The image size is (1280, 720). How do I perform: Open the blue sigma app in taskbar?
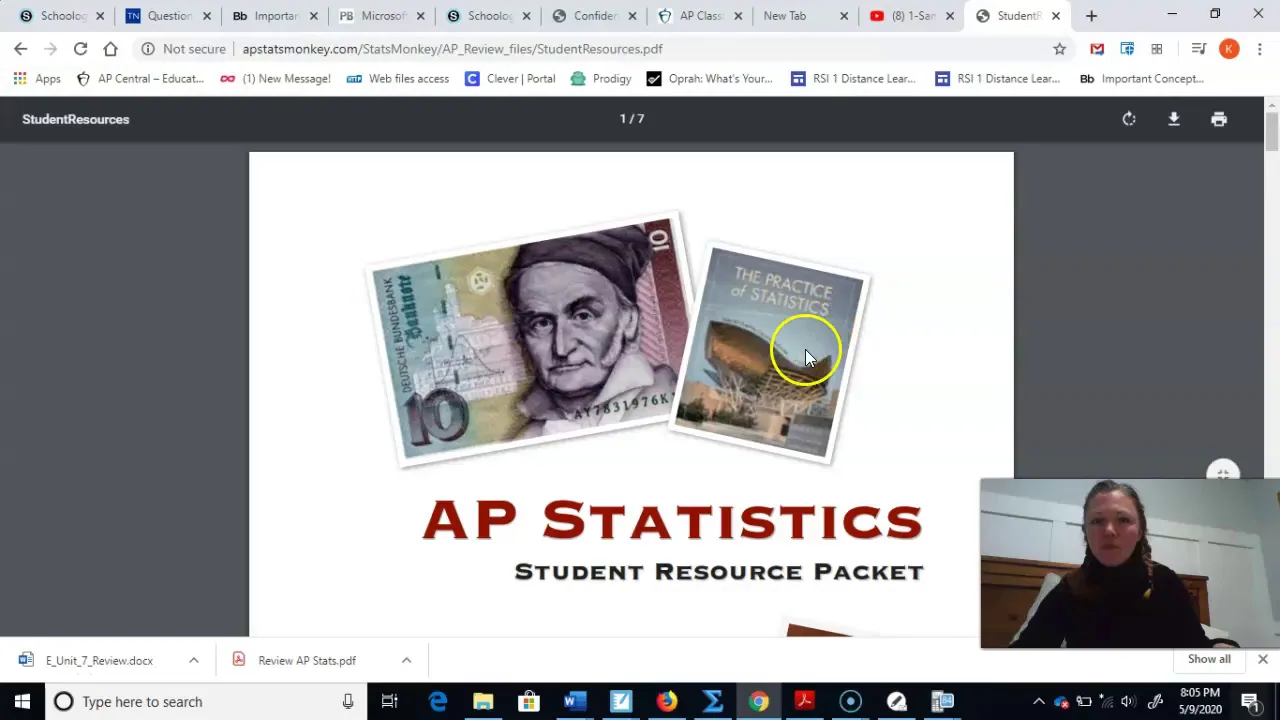pyautogui.click(x=712, y=701)
